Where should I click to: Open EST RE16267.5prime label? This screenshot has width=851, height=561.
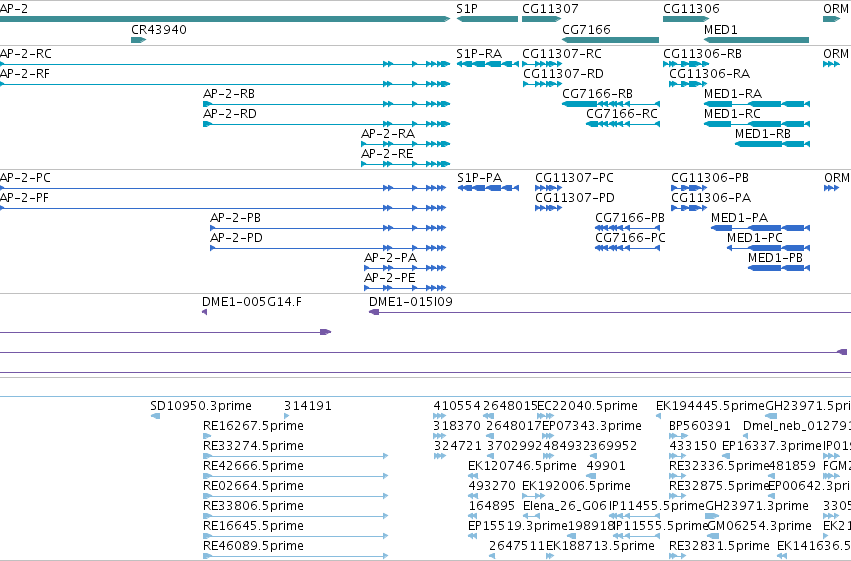253,426
